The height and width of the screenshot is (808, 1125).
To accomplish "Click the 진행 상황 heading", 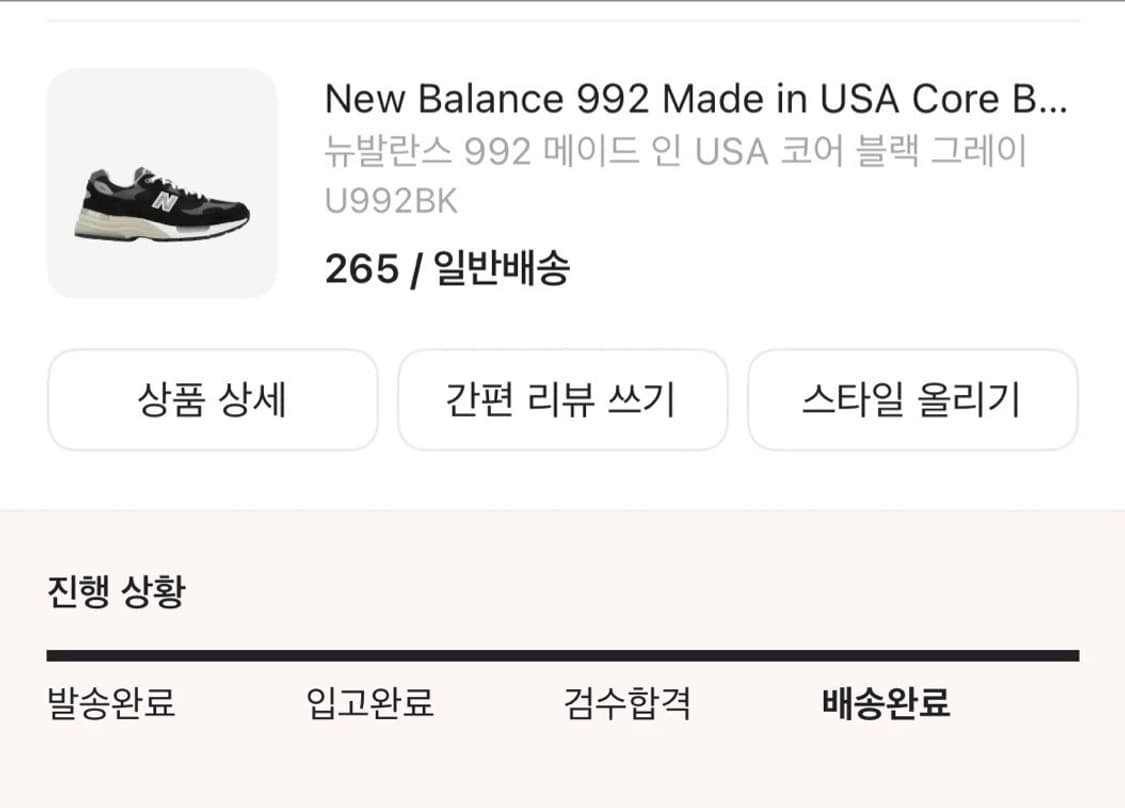I will (116, 593).
